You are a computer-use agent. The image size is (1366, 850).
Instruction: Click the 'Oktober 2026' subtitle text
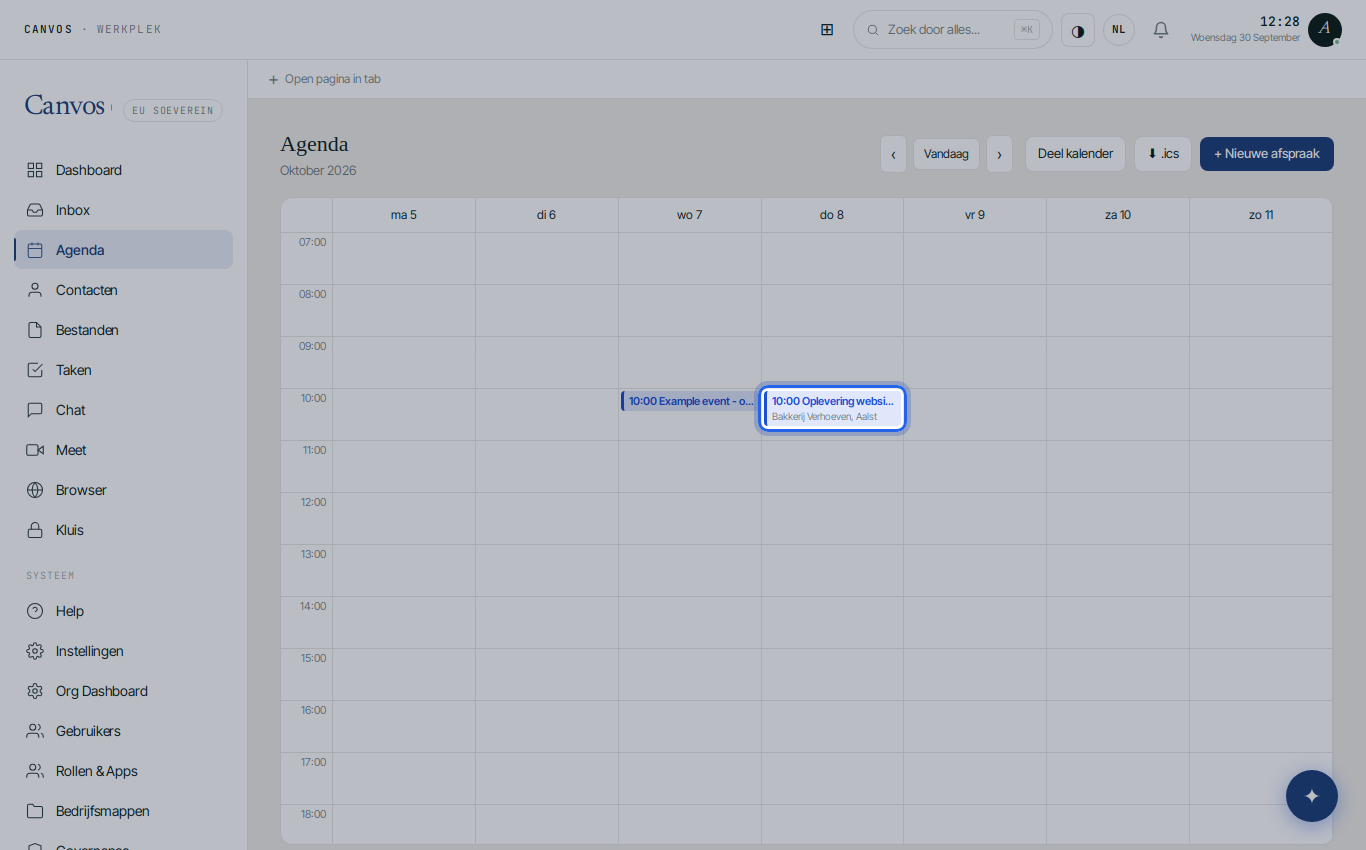(x=318, y=171)
